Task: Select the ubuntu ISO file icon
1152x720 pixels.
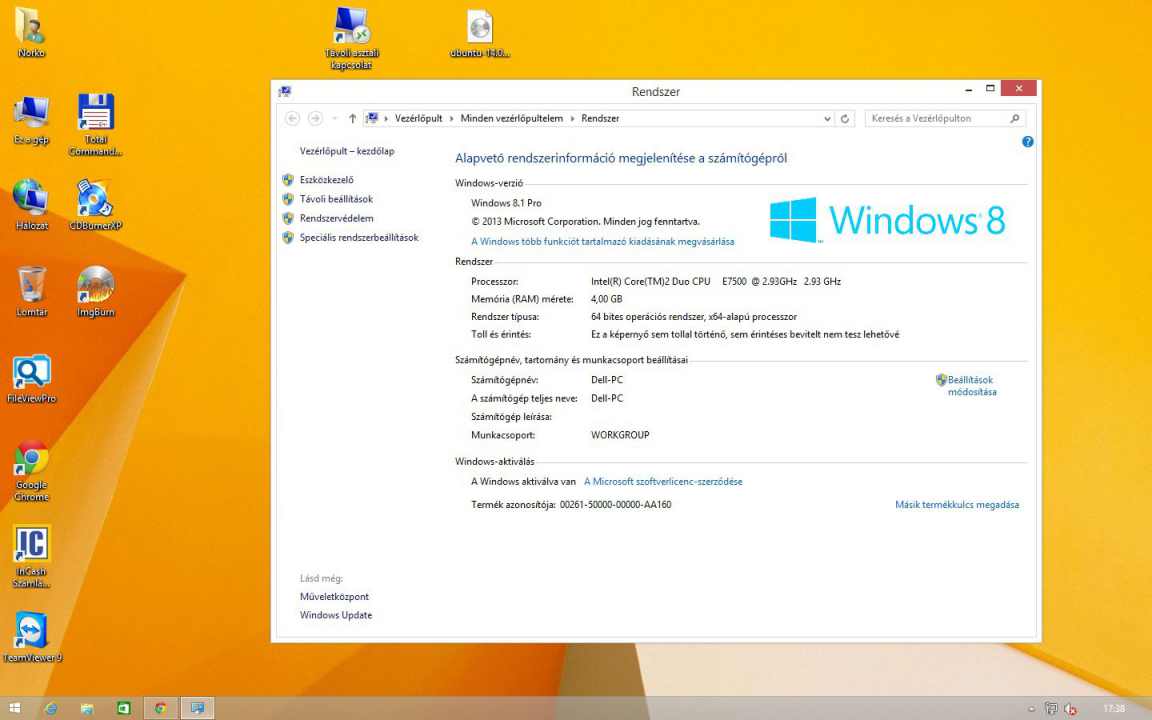Action: (x=480, y=32)
